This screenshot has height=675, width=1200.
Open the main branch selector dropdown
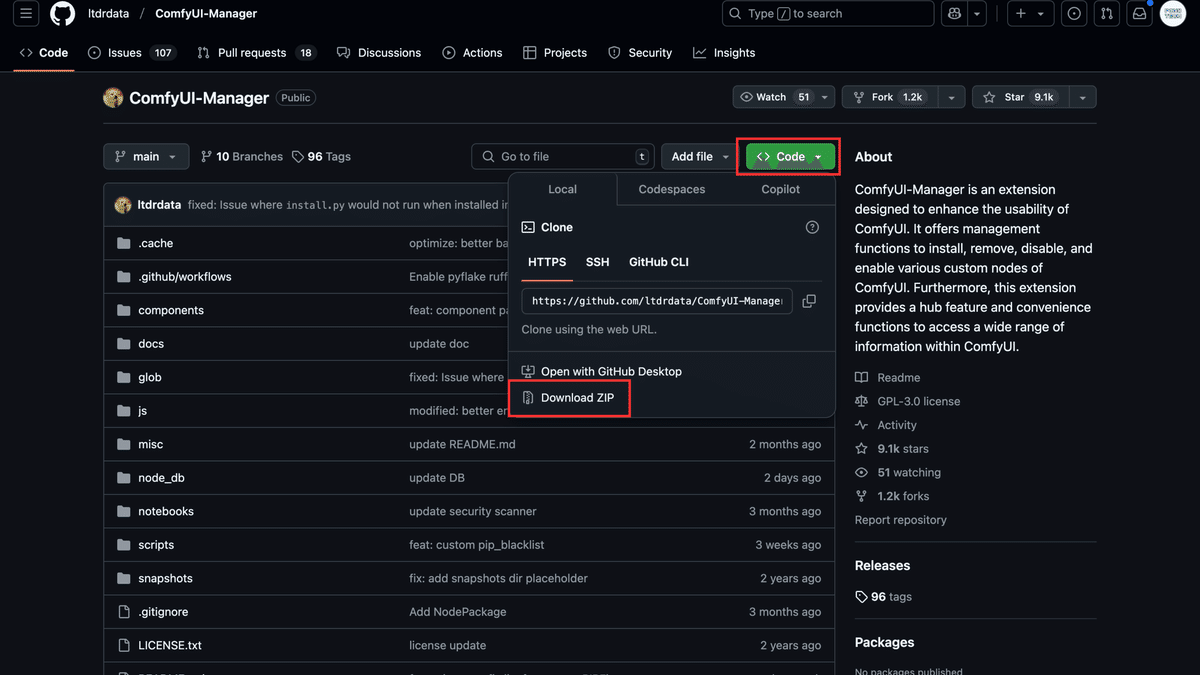(146, 157)
